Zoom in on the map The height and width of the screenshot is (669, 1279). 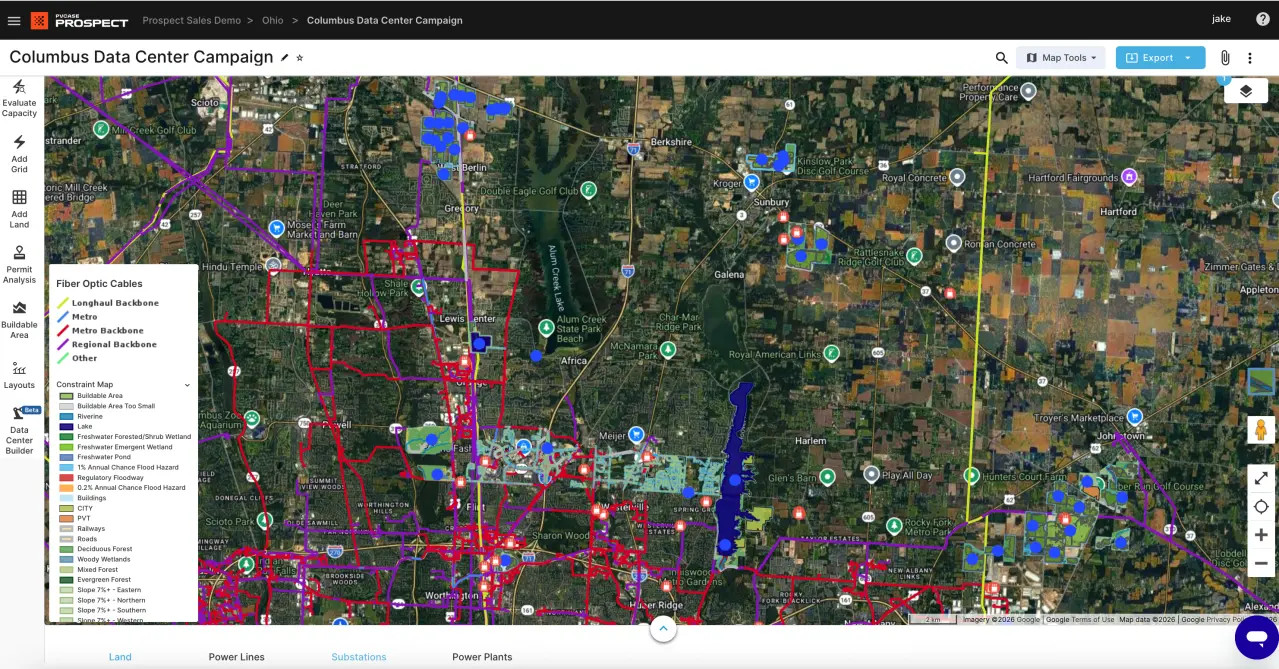[1261, 535]
